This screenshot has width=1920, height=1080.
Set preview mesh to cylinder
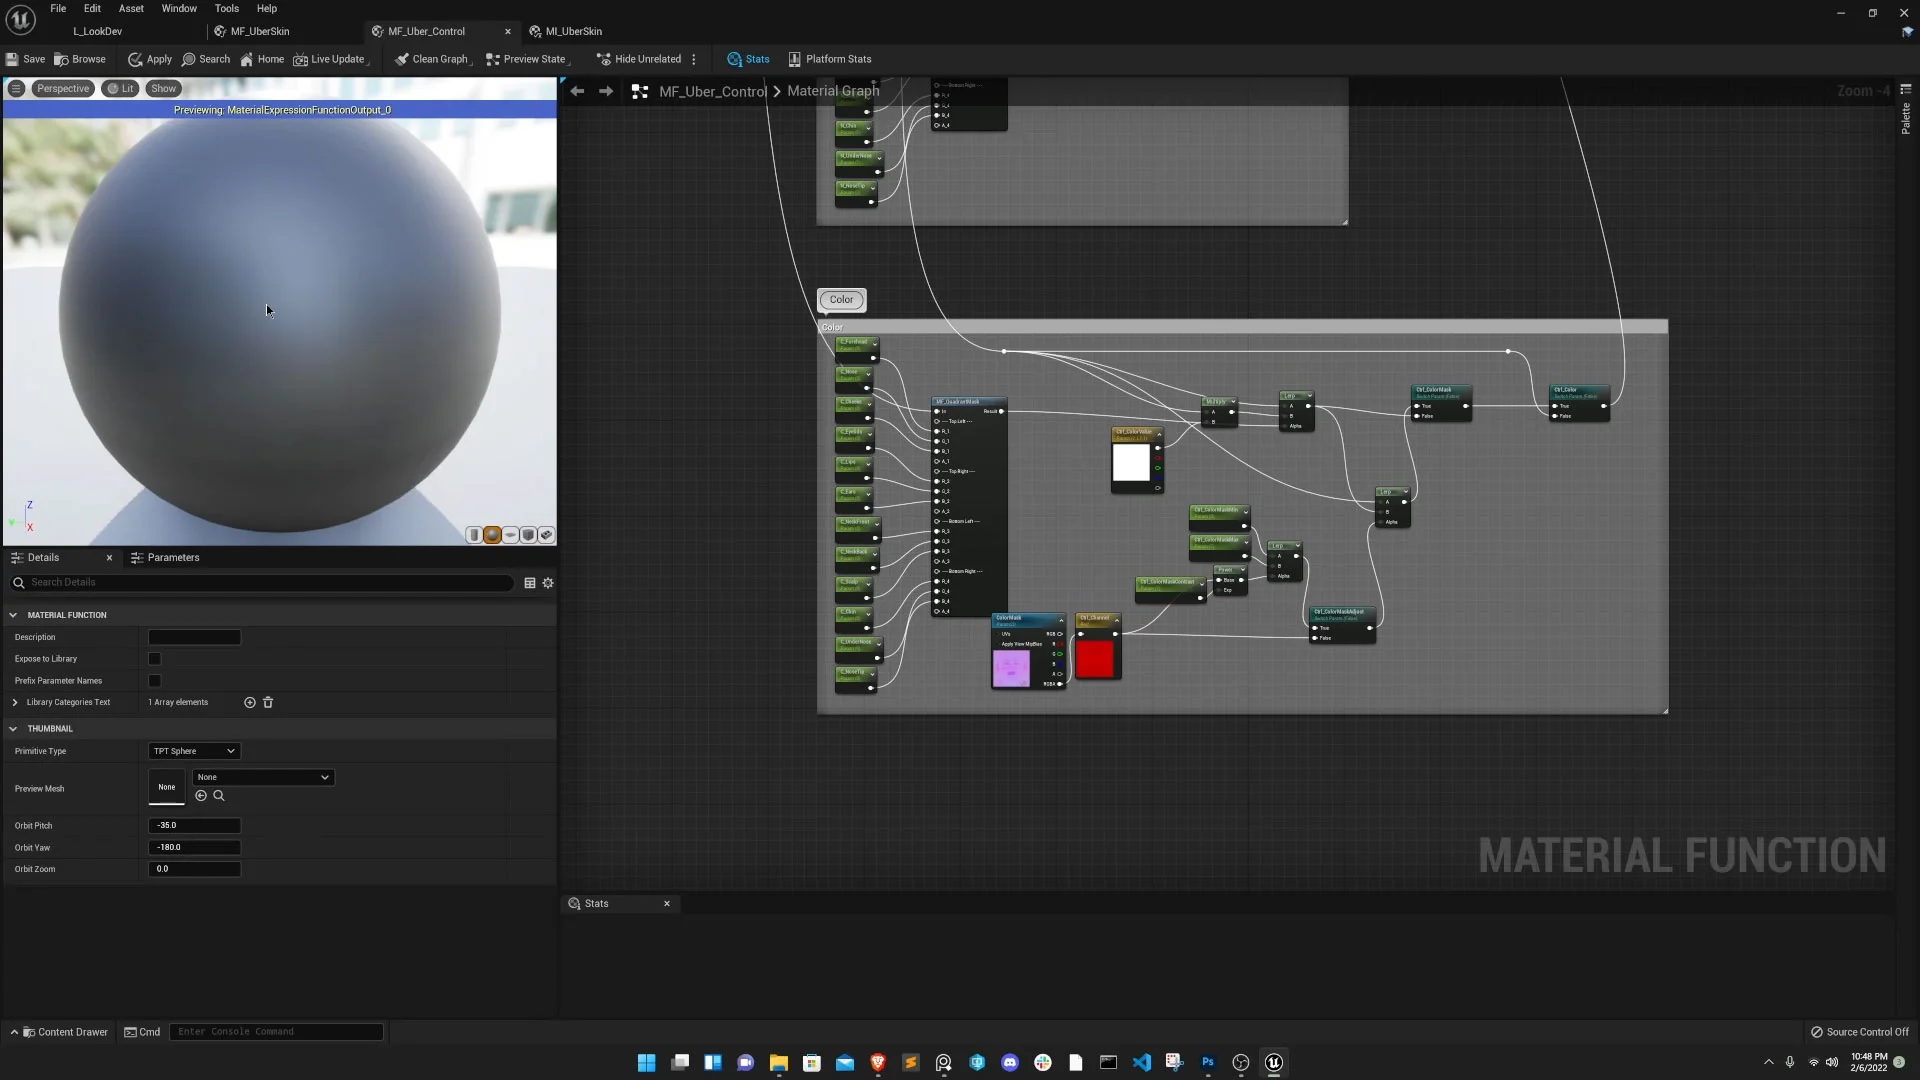pos(474,535)
